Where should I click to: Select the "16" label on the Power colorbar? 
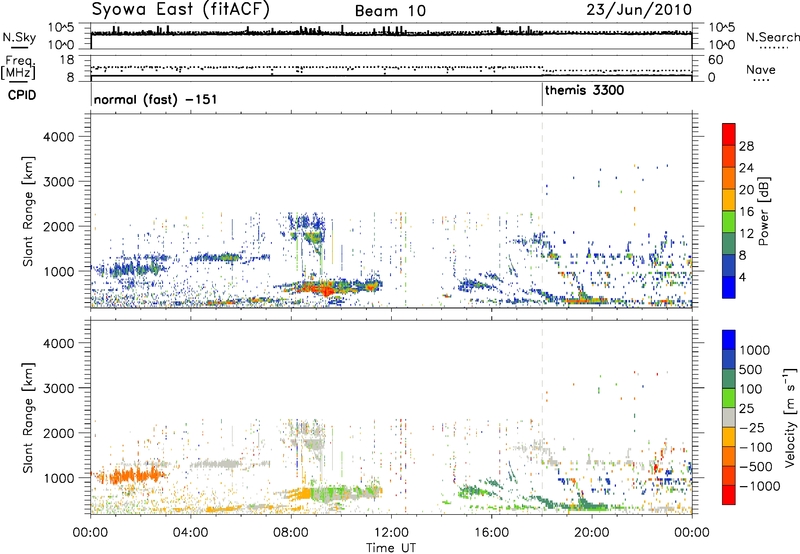point(746,212)
